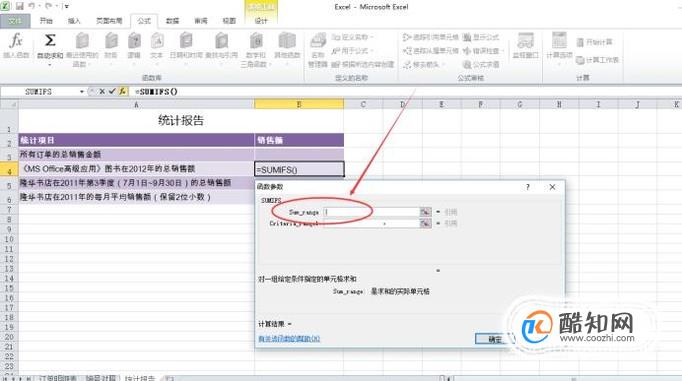Click the OK button in dialog
Screen dimensions: 682x381
tap(495, 339)
